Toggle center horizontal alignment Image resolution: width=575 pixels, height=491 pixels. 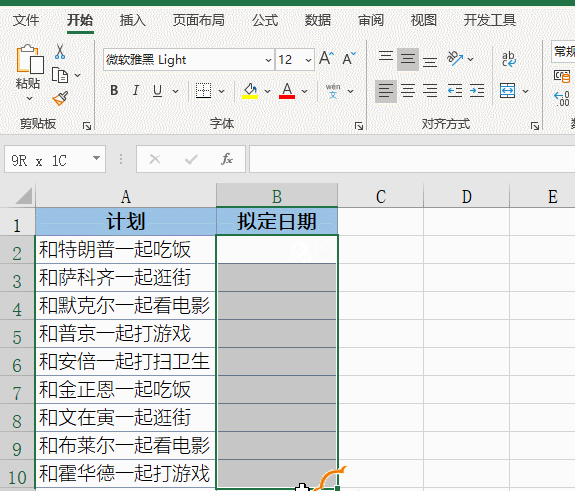[408, 91]
